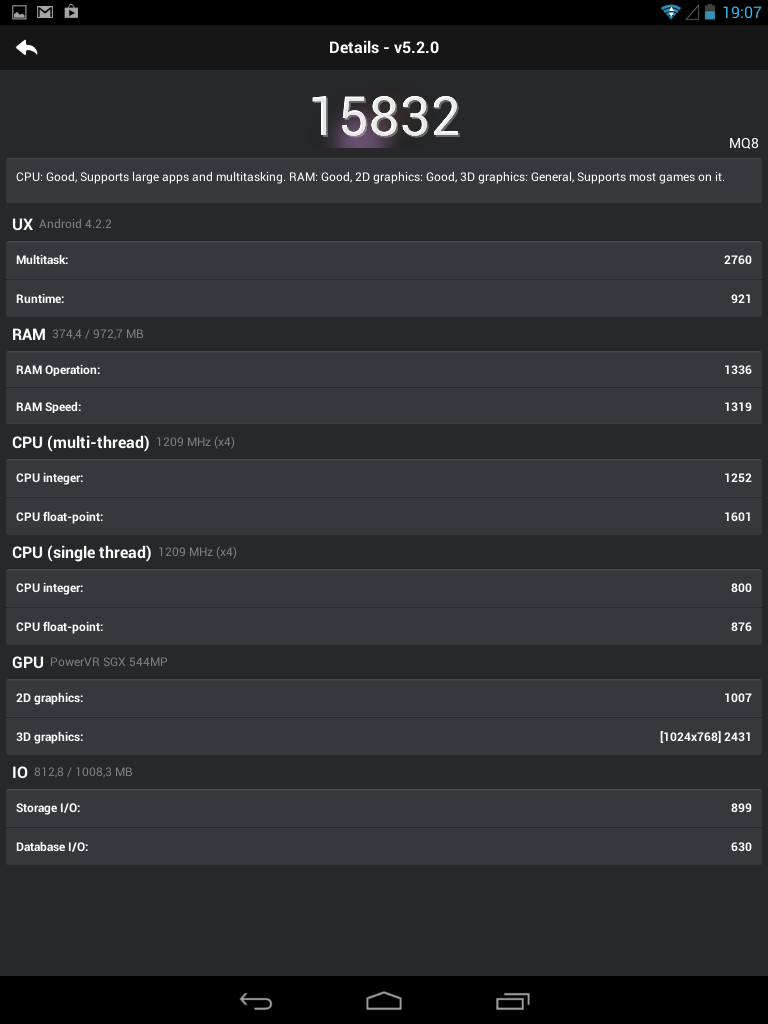Tap the total score 15832
Screen dimensions: 768x1024
384,117
